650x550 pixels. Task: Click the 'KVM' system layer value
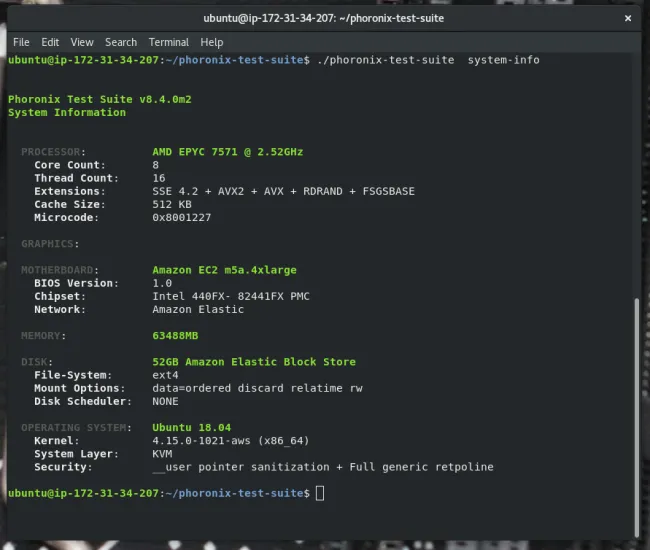tap(162, 454)
